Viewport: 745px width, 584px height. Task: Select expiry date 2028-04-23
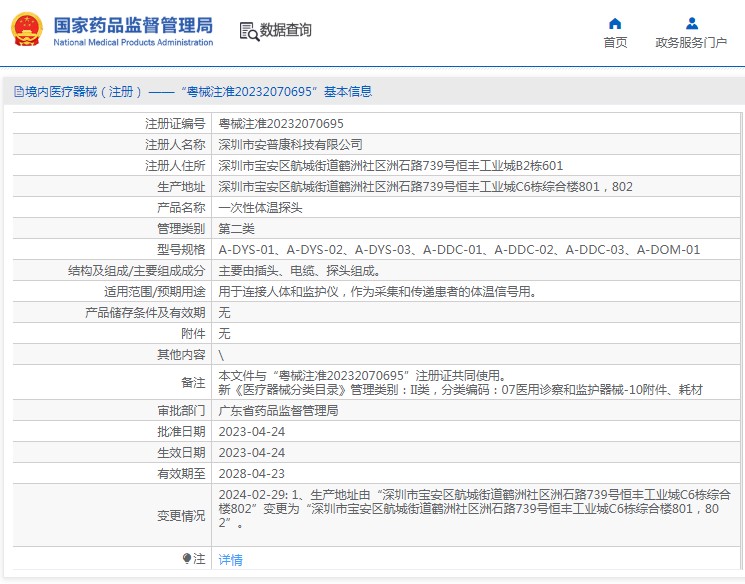(x=251, y=474)
